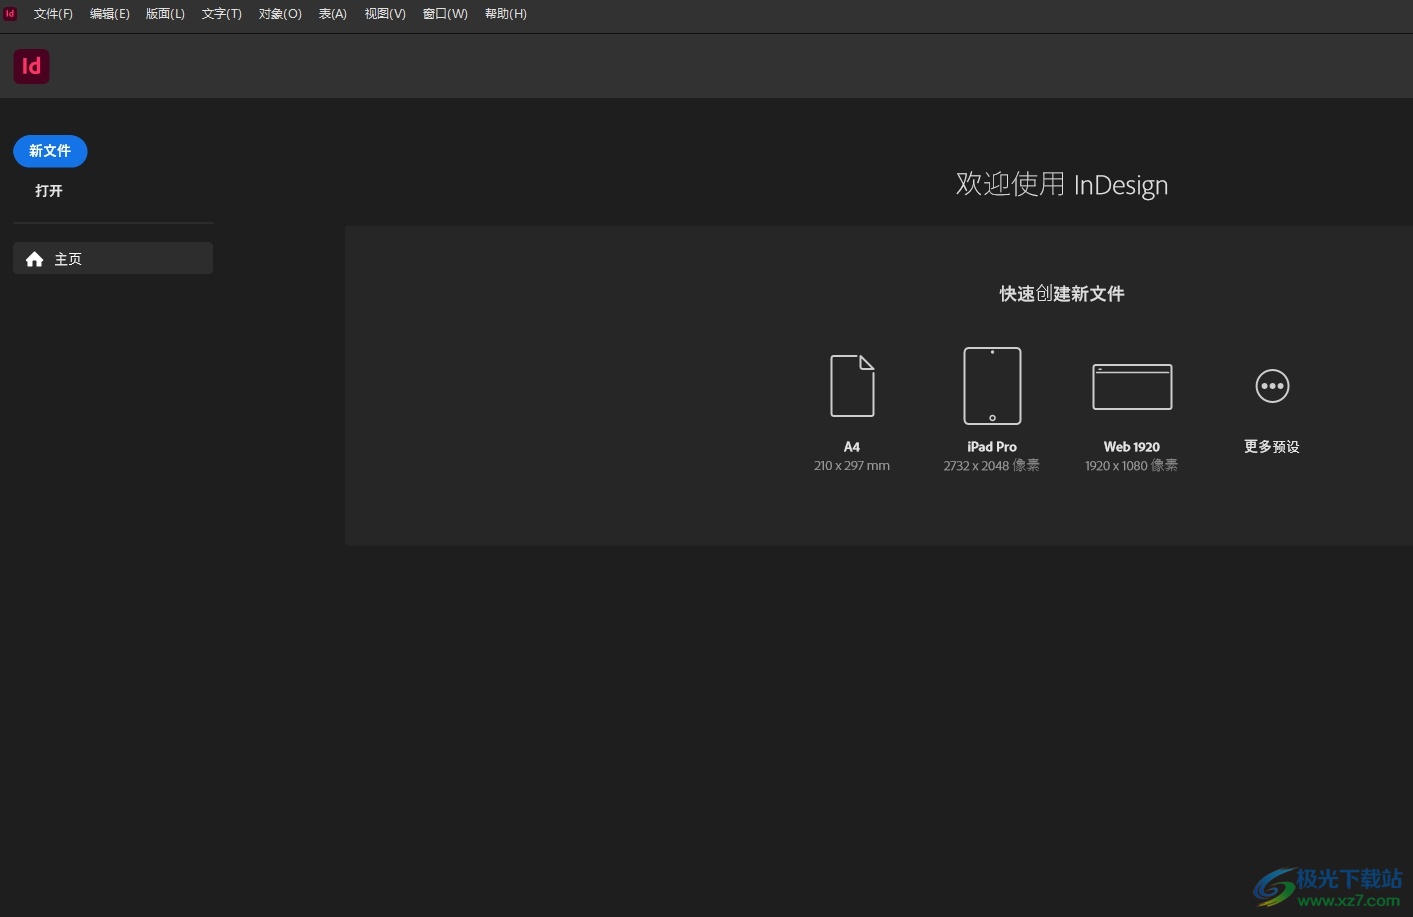Open the 表(A) menu
The width and height of the screenshot is (1413, 917).
click(x=332, y=14)
